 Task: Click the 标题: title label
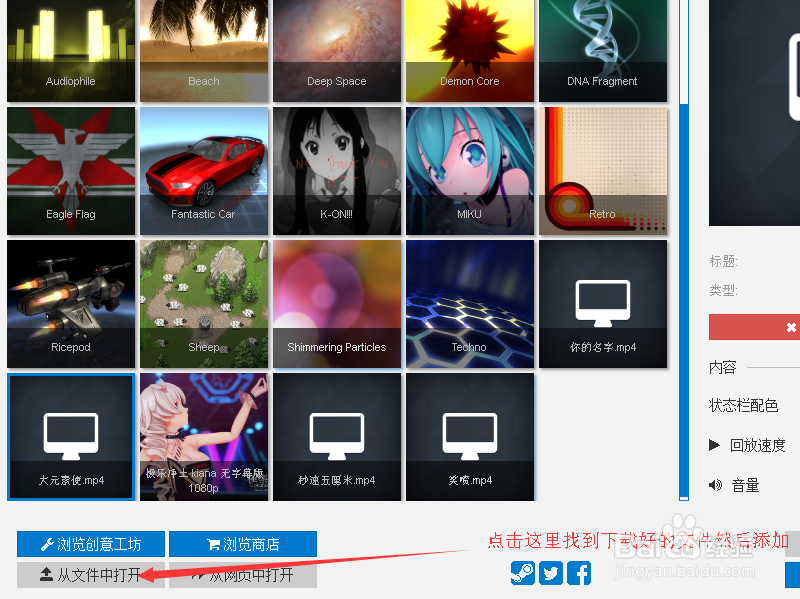coord(723,262)
